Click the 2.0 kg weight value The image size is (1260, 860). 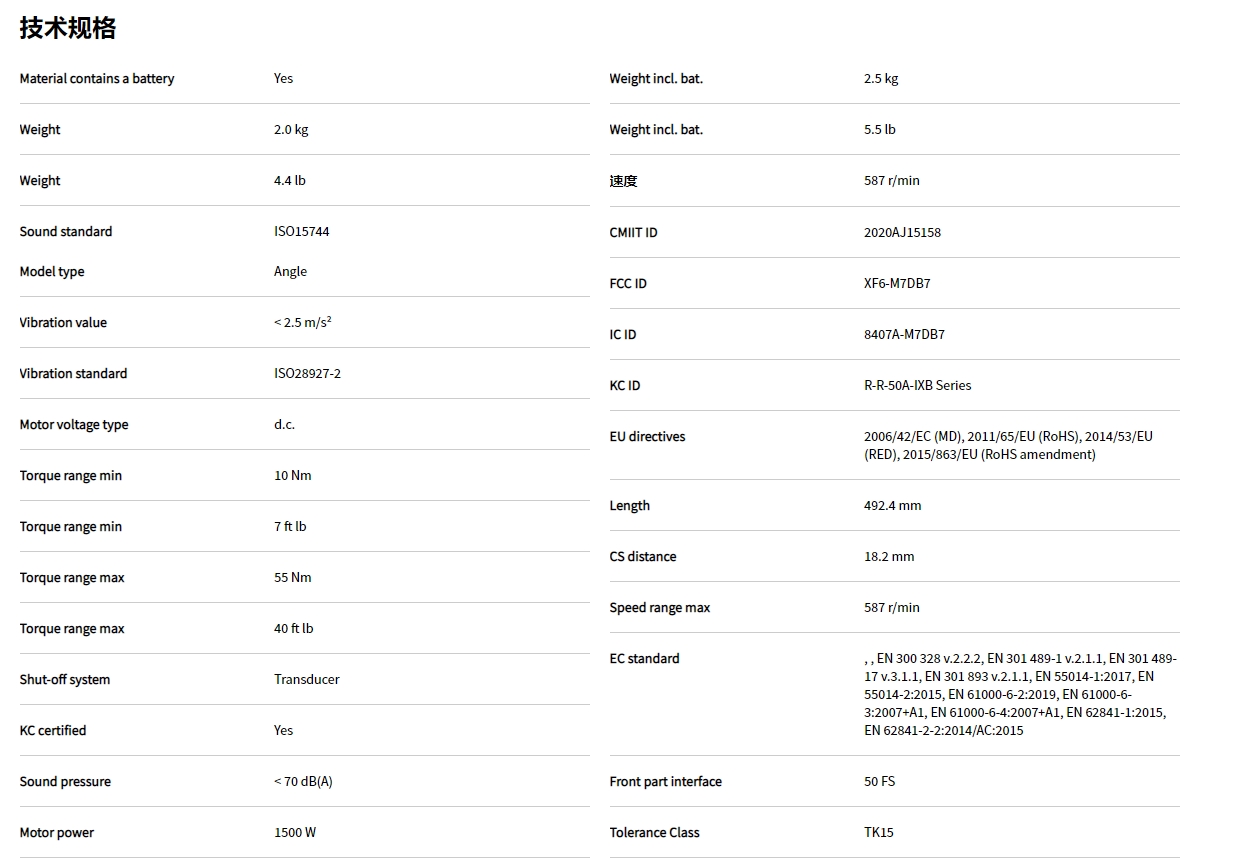[x=291, y=130]
